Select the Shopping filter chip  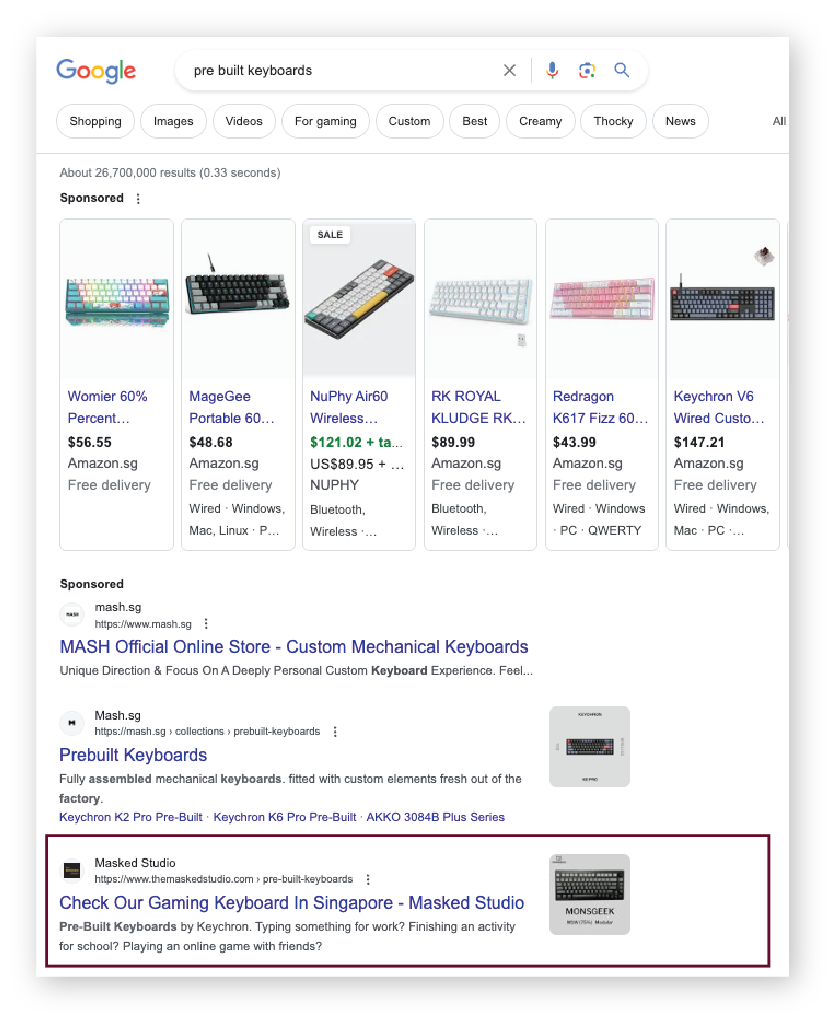(95, 121)
